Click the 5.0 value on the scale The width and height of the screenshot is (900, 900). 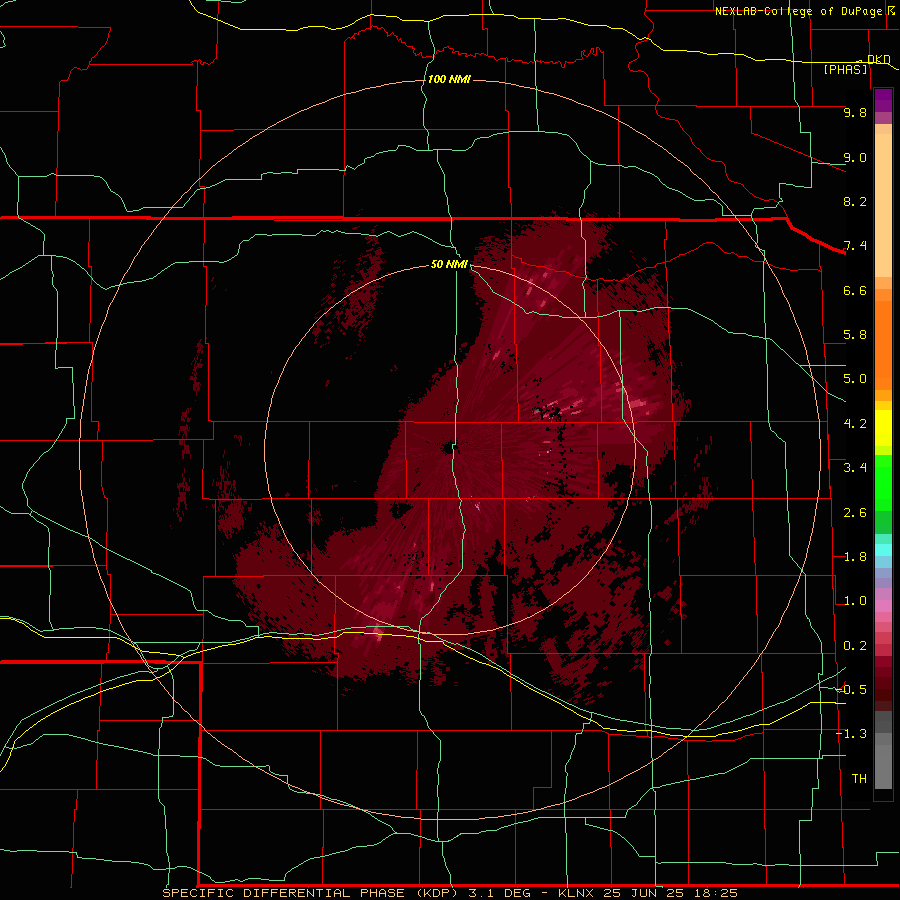point(855,379)
